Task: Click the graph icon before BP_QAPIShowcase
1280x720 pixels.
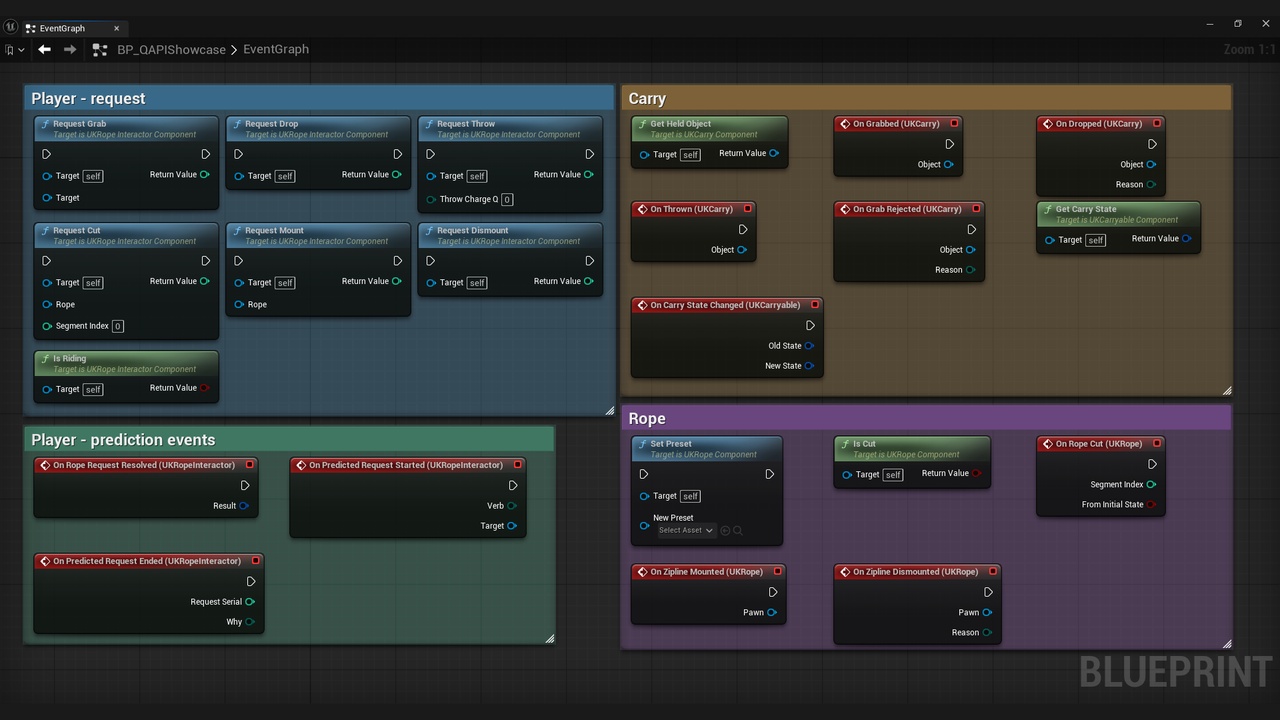Action: point(99,49)
